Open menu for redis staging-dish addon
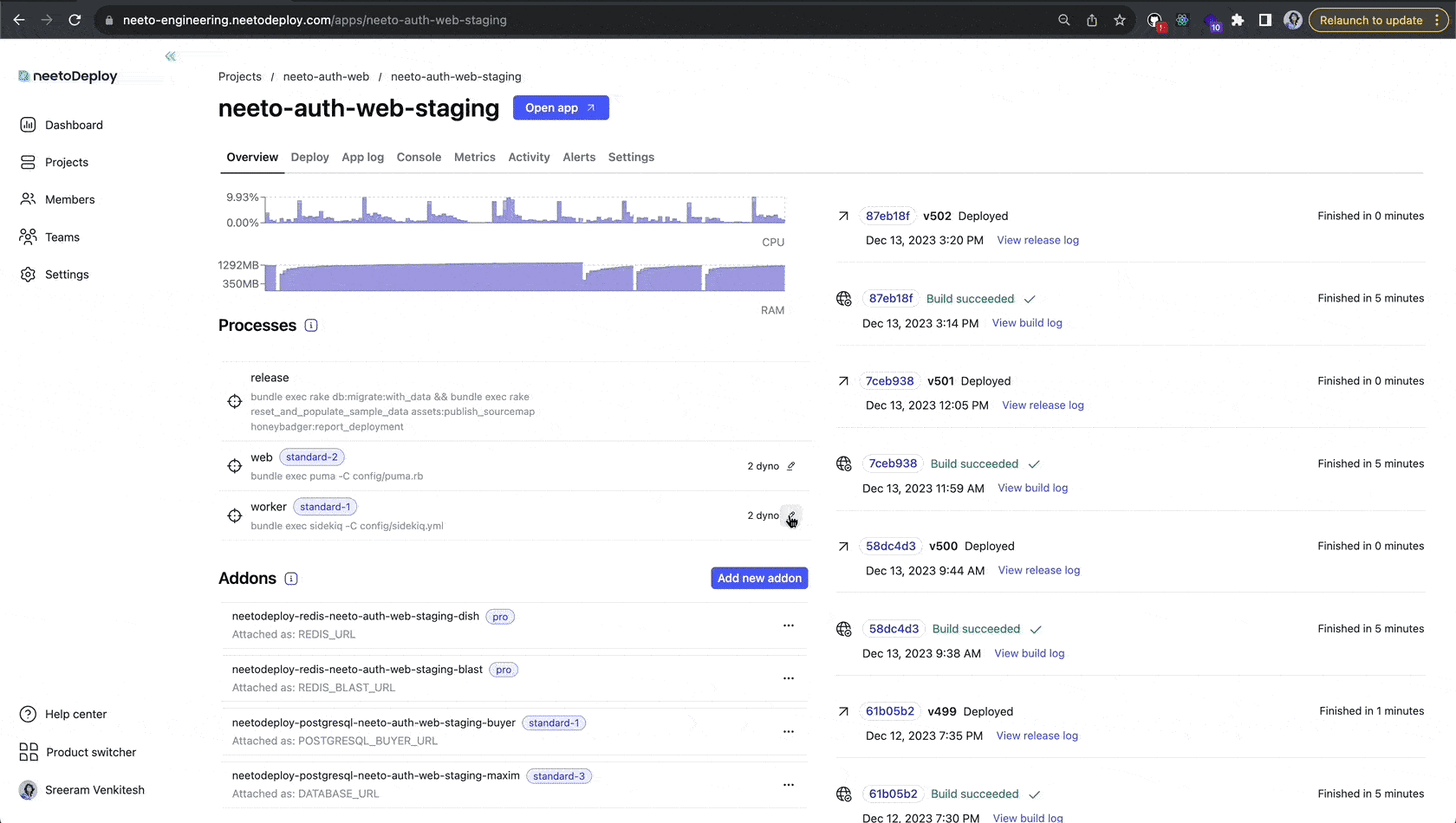 (x=788, y=625)
